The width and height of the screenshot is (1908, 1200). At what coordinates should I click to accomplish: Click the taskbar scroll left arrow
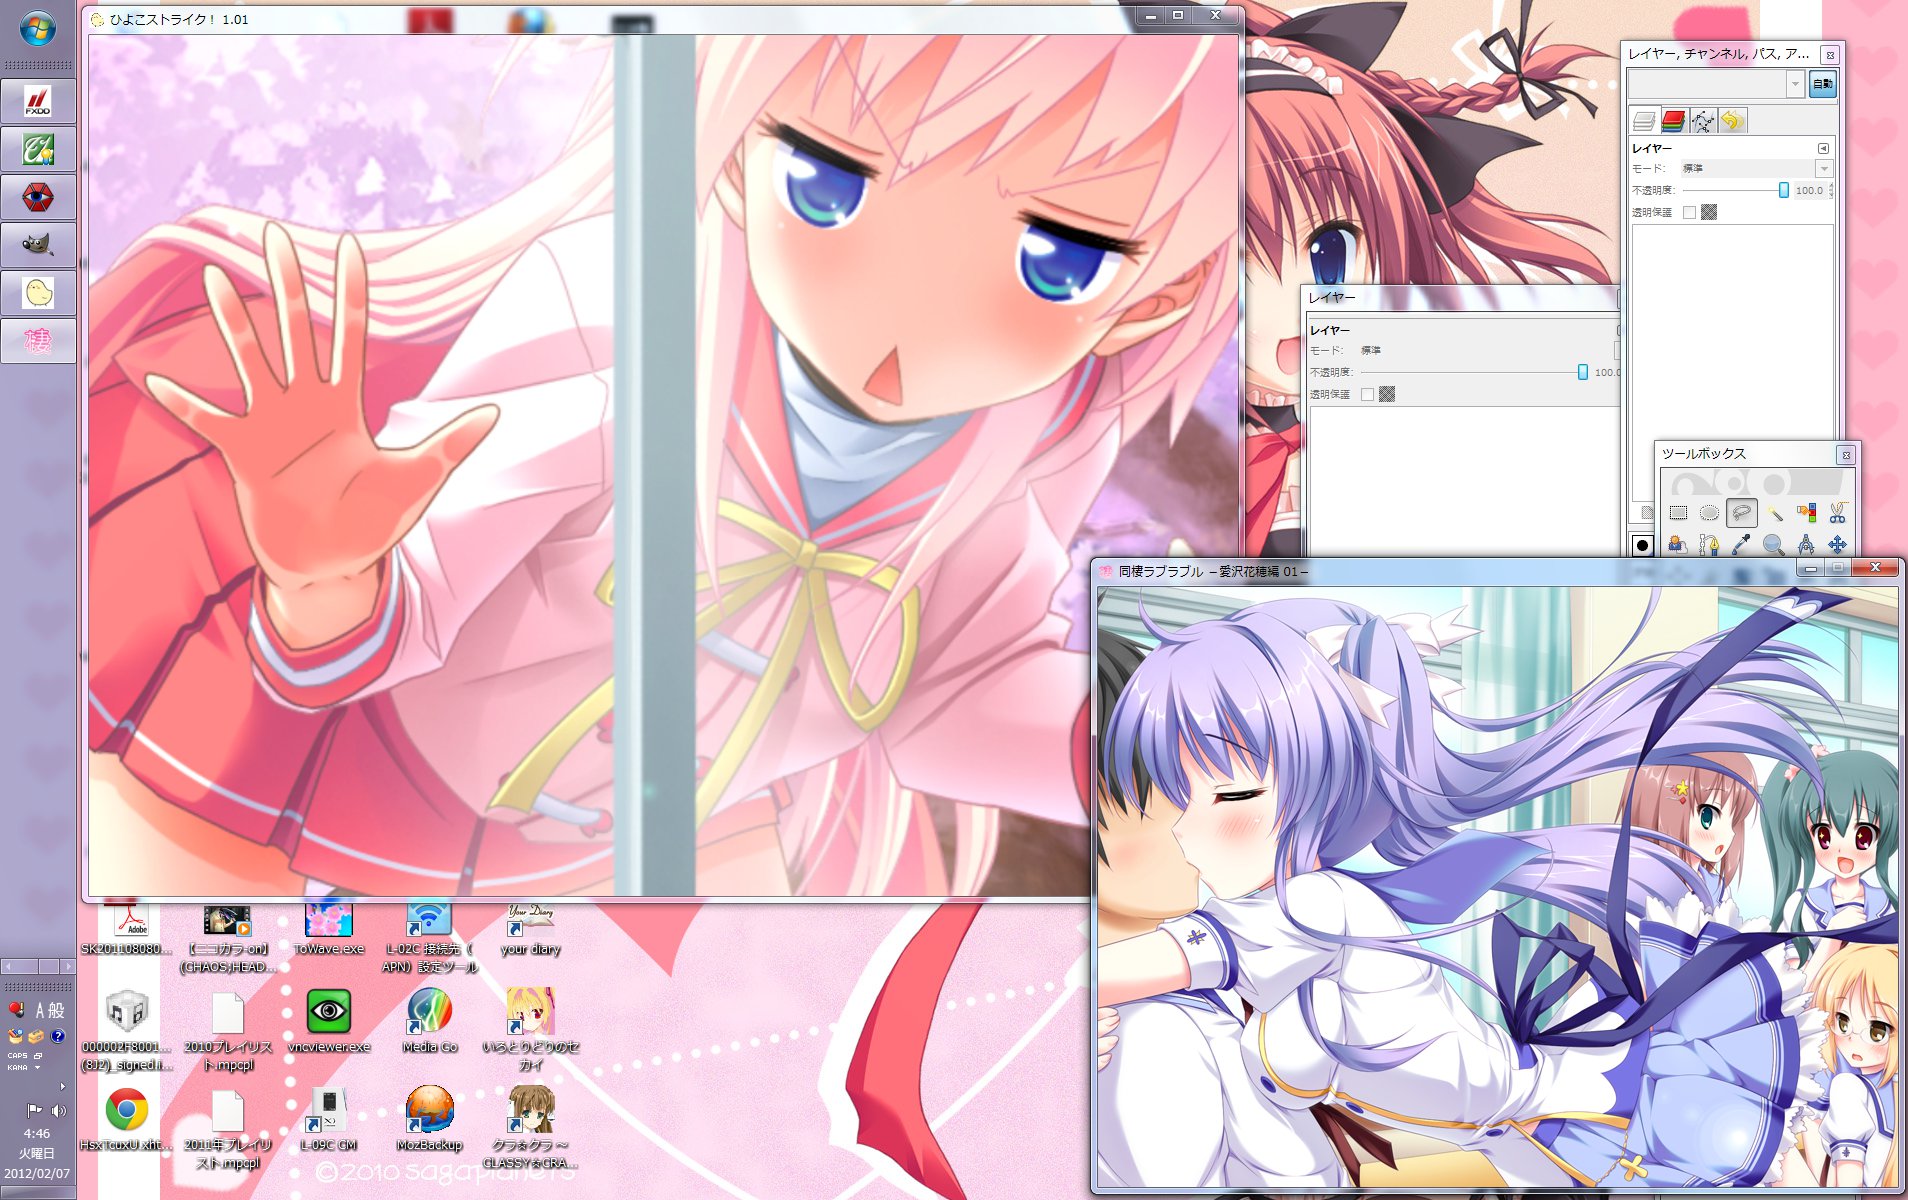[7, 966]
